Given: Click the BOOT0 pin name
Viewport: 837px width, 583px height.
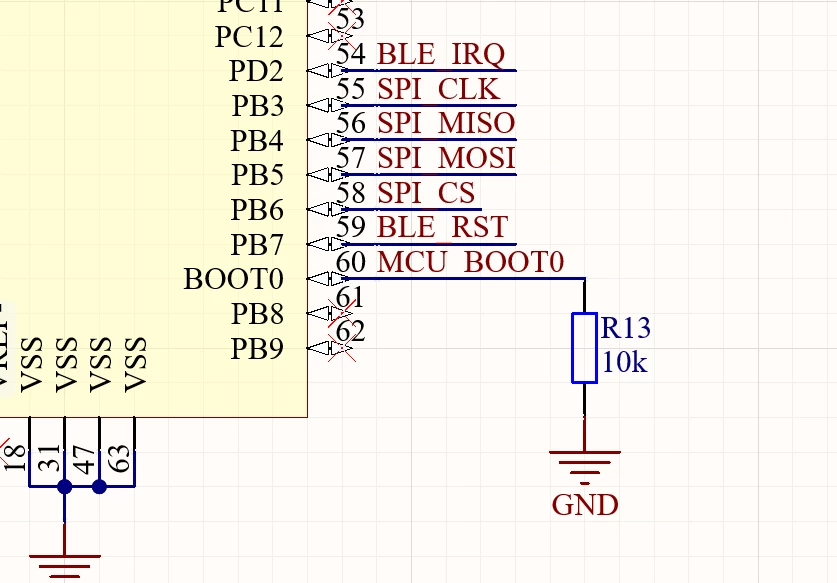Looking at the screenshot, I should pos(233,279).
